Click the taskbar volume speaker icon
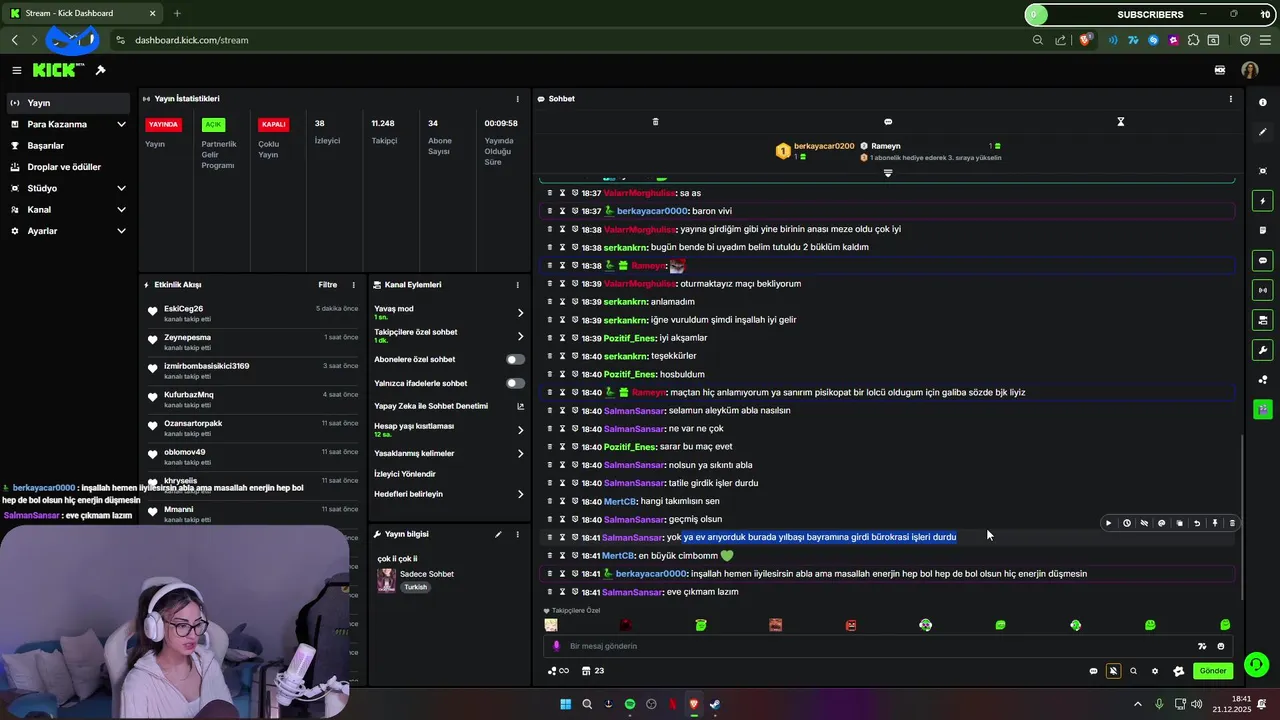 pyautogui.click(x=1197, y=704)
